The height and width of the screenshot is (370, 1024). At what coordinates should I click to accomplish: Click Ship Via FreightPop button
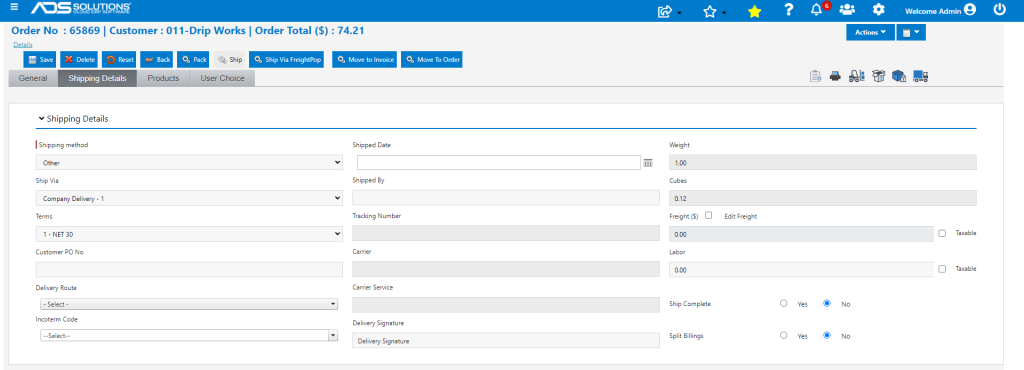287,59
